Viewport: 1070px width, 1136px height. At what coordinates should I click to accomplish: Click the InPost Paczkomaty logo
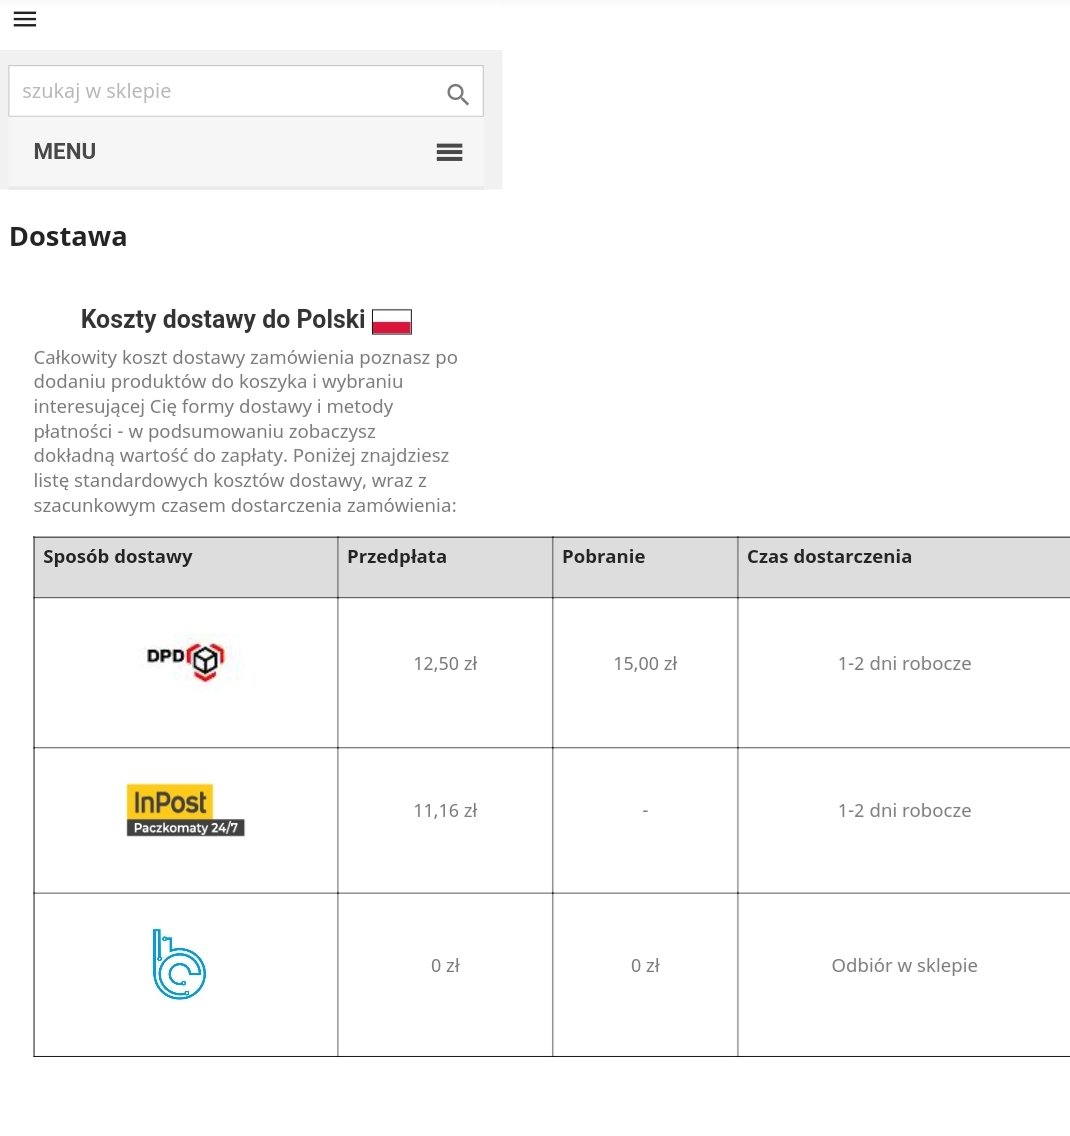(x=185, y=810)
